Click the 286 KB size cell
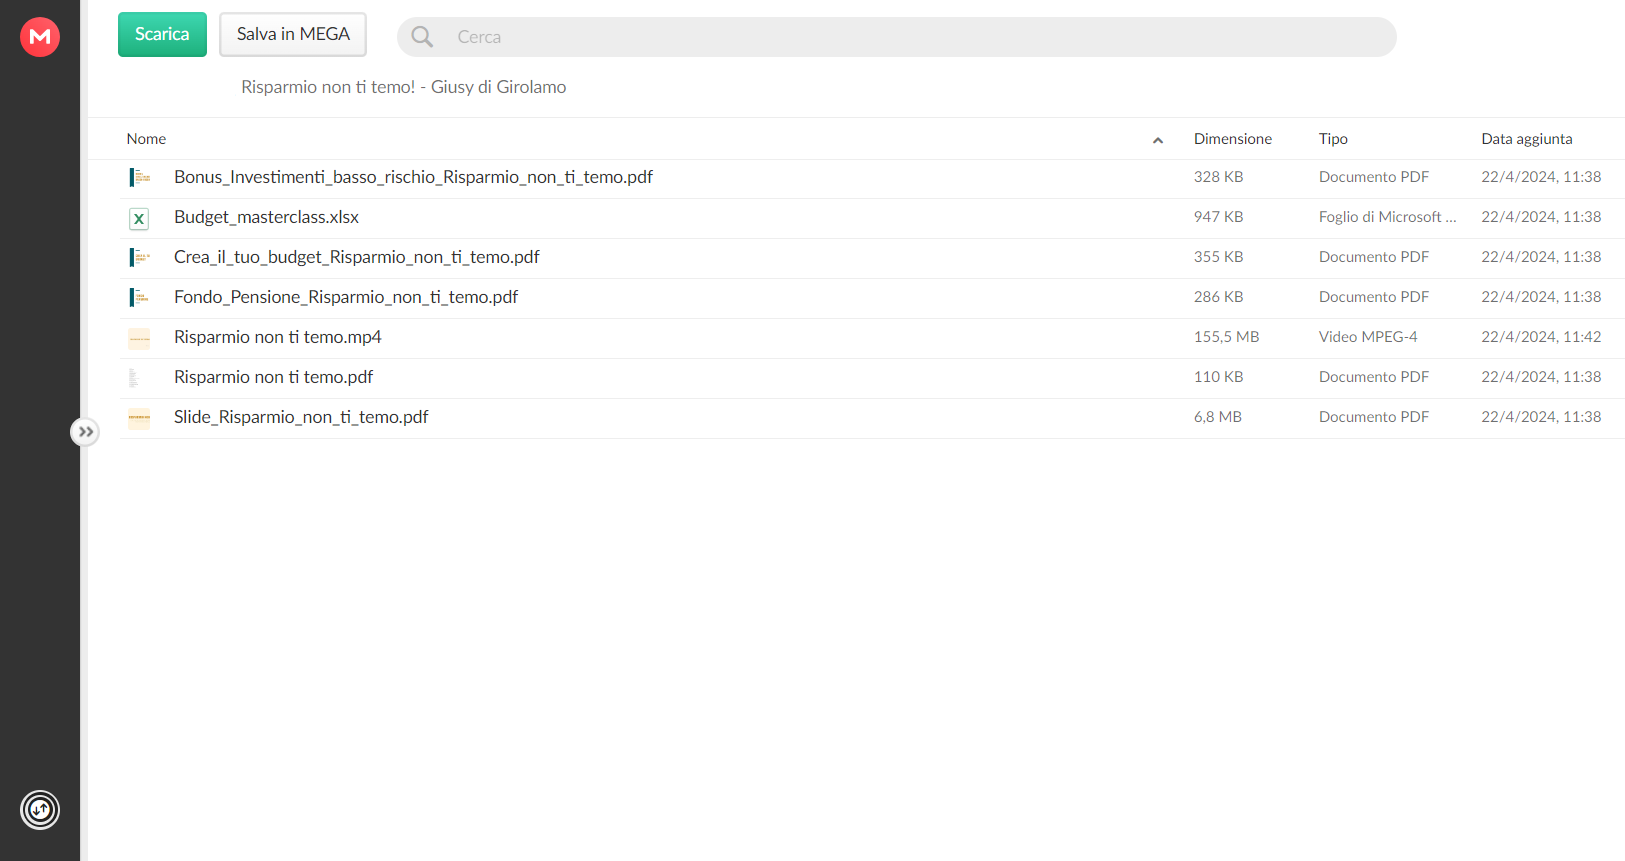The height and width of the screenshot is (861, 1625). point(1218,297)
